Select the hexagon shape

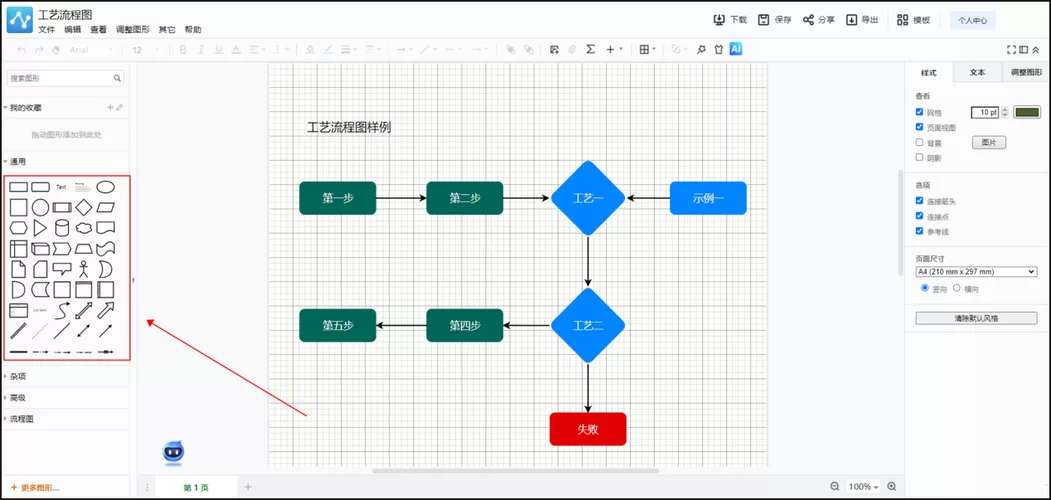pos(19,228)
